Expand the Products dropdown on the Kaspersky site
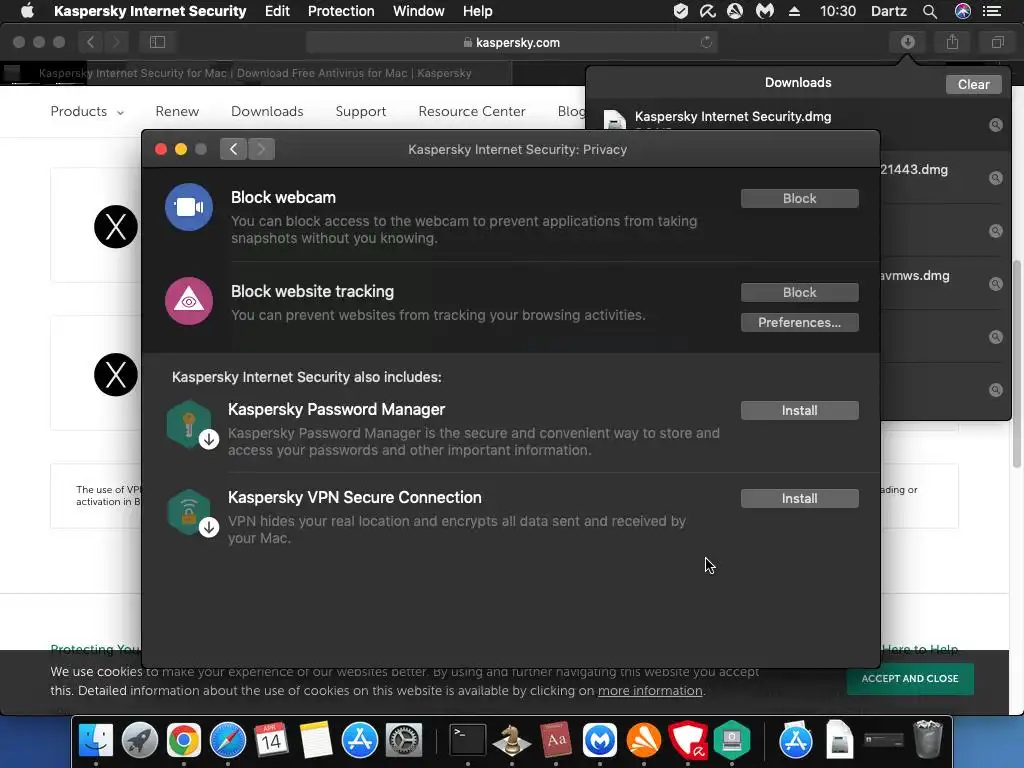 click(x=87, y=112)
